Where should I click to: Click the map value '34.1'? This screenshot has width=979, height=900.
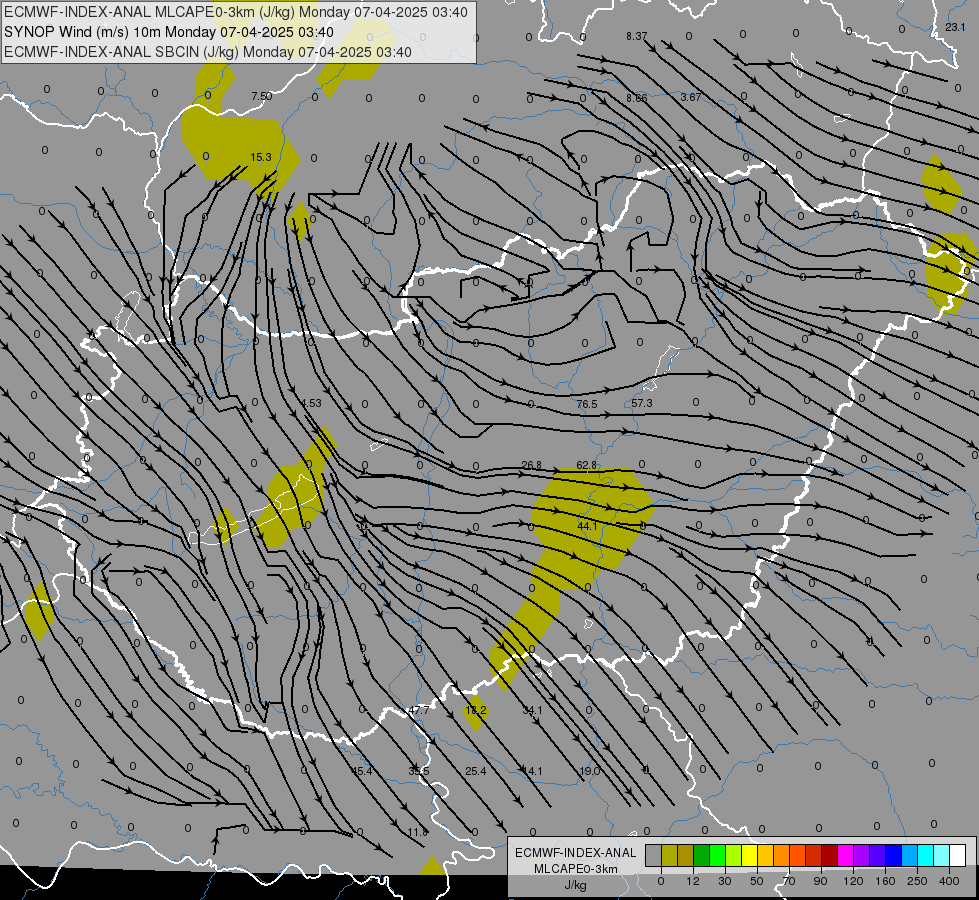click(533, 710)
